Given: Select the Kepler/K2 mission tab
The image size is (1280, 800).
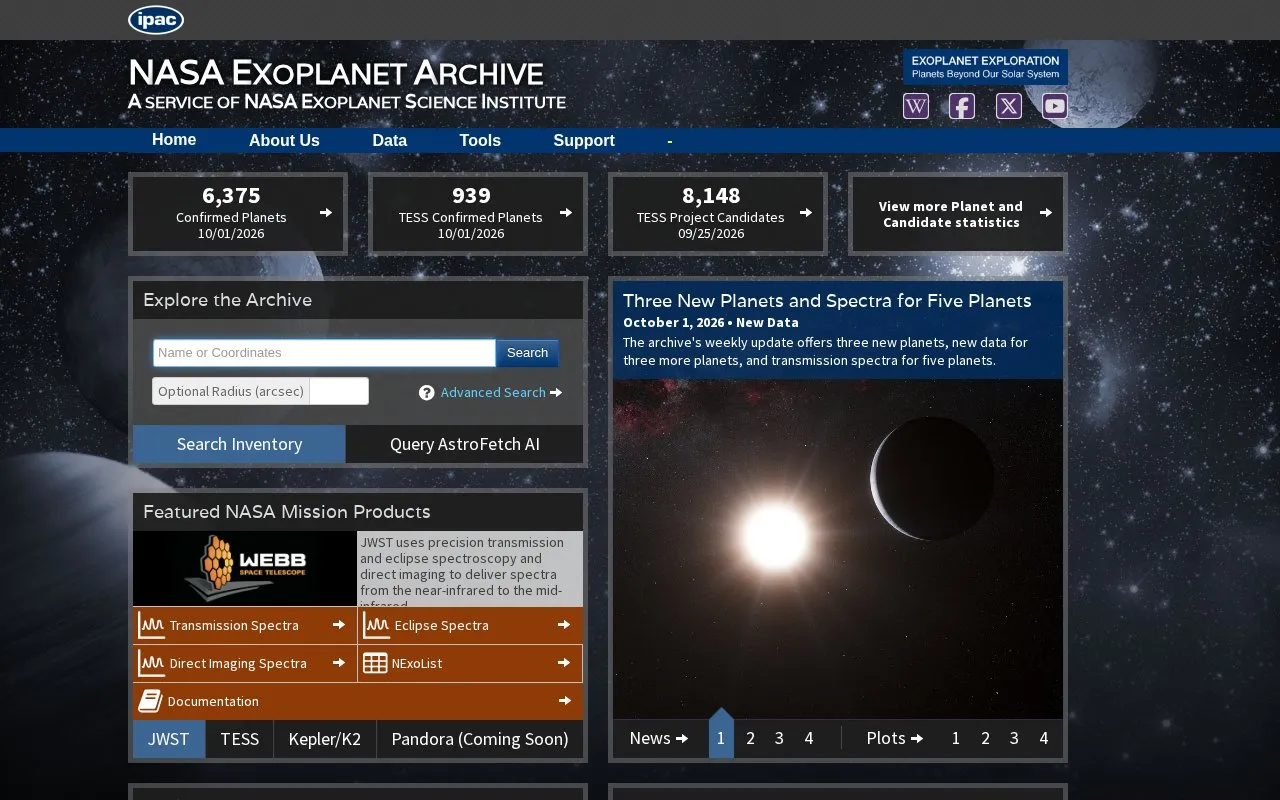Looking at the screenshot, I should click(325, 739).
